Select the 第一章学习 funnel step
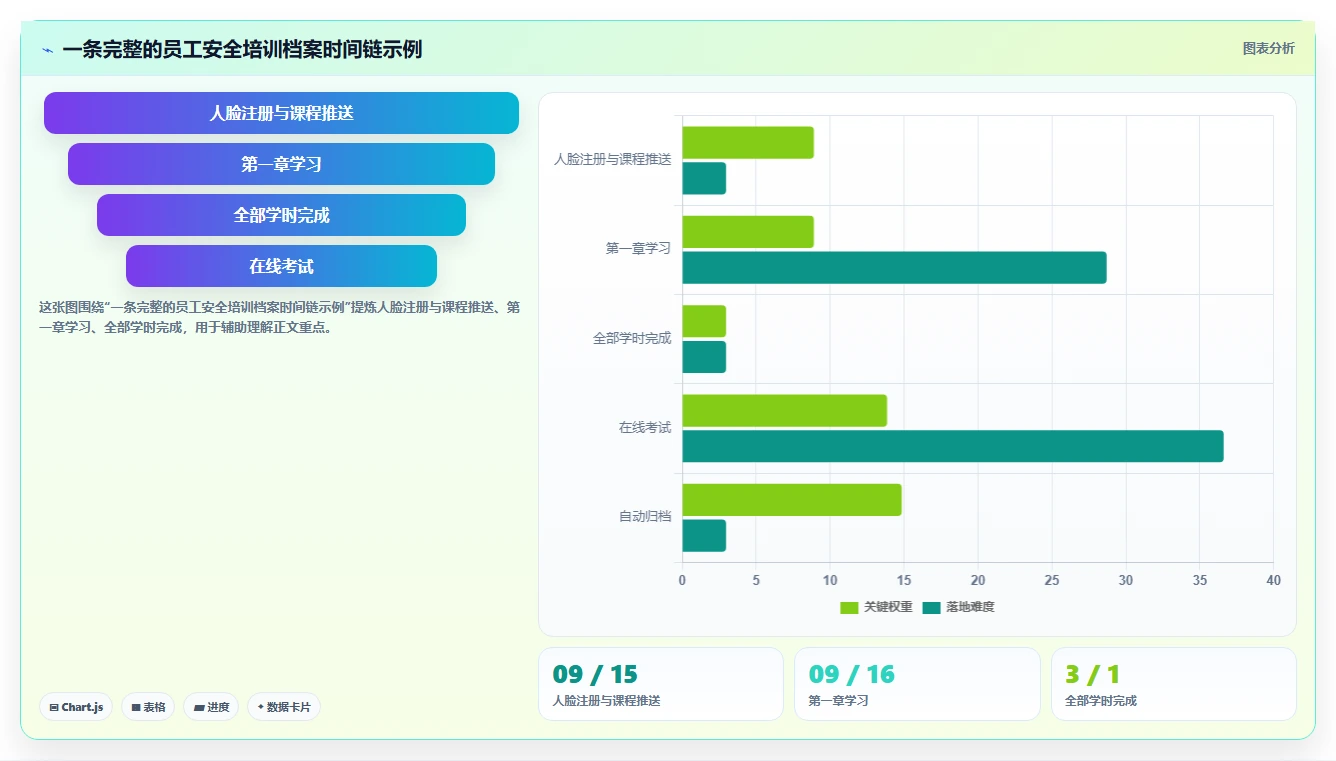The width and height of the screenshot is (1336, 761). click(281, 164)
